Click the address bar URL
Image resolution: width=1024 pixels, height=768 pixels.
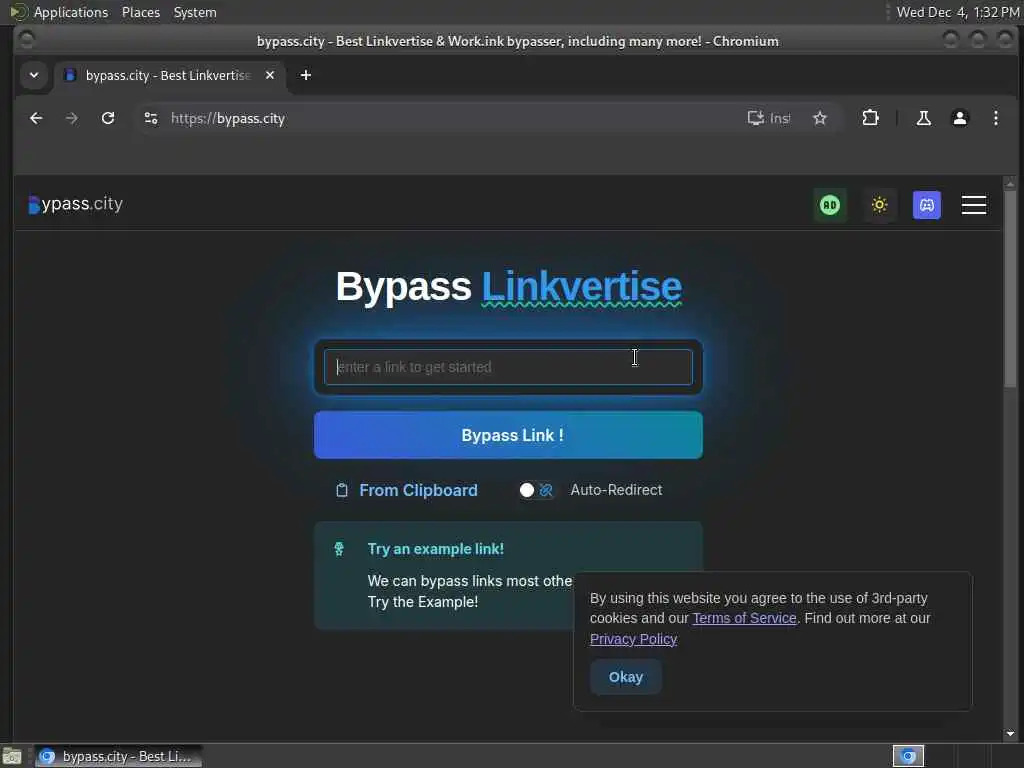point(228,118)
